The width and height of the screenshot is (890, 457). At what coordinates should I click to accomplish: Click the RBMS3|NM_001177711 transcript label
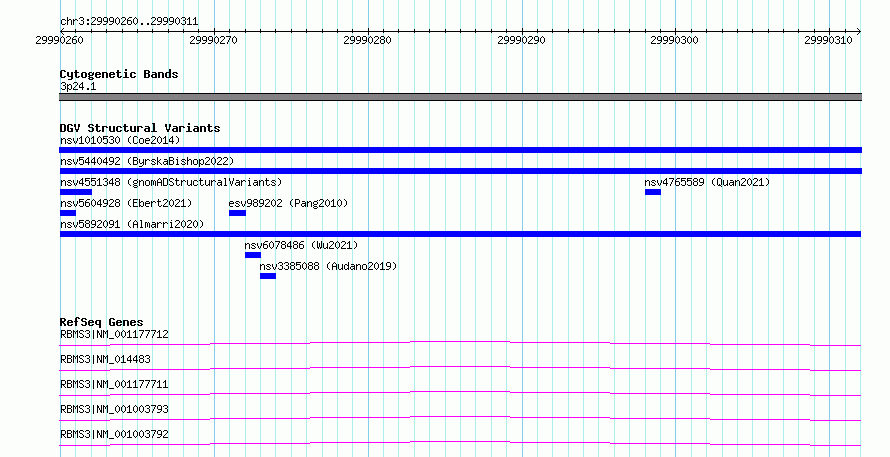coord(114,384)
